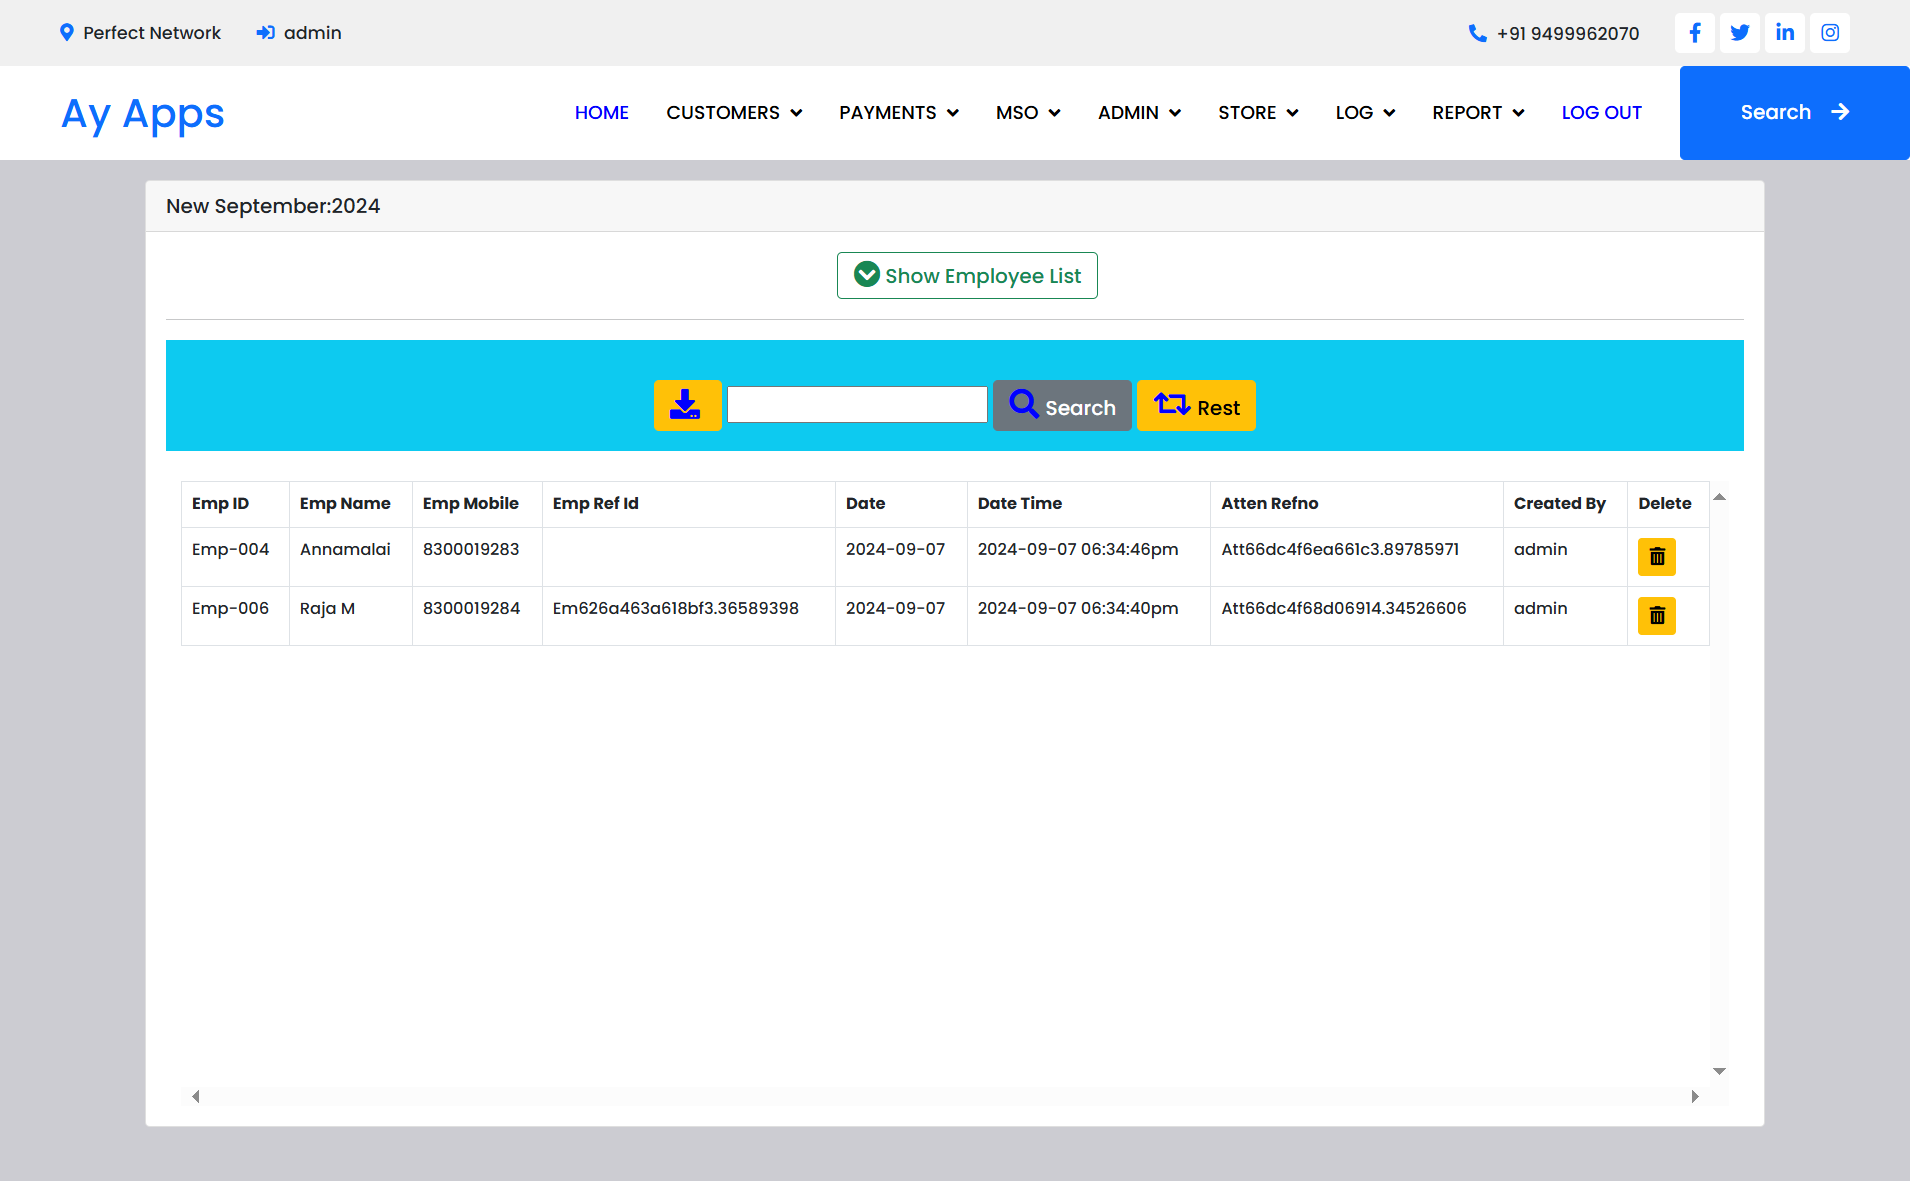Screen dimensions: 1910x1181
Task: Click the yellow download icon button
Action: (x=687, y=405)
